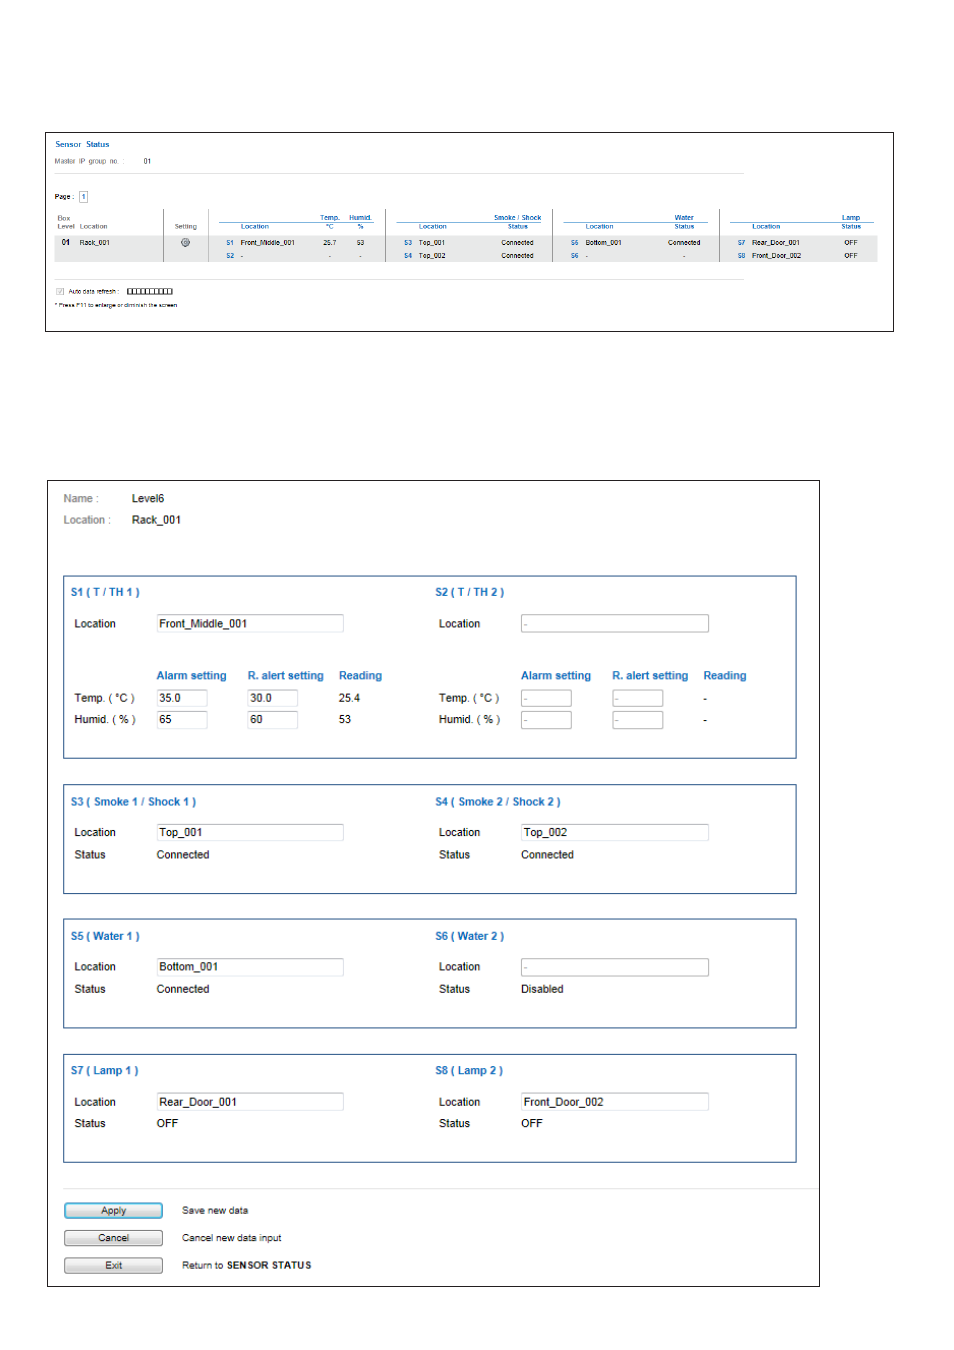954x1350 pixels.
Task: Select page 1 in Sensor Status
Action: [x=83, y=197]
